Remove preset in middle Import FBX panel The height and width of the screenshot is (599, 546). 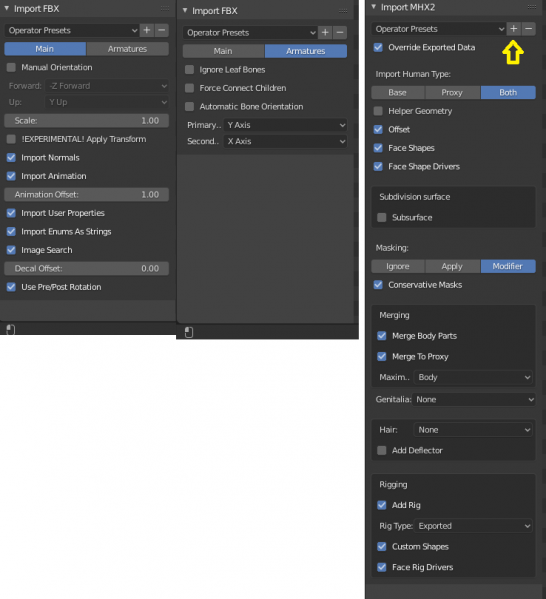[340, 32]
